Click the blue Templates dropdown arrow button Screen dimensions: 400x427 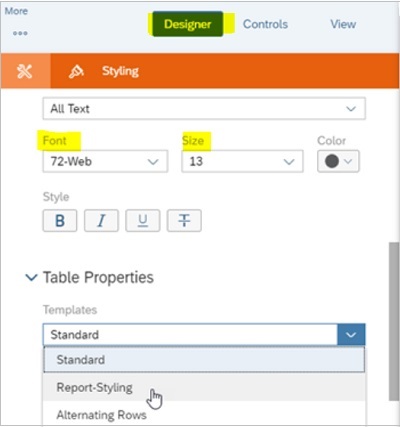(x=351, y=334)
